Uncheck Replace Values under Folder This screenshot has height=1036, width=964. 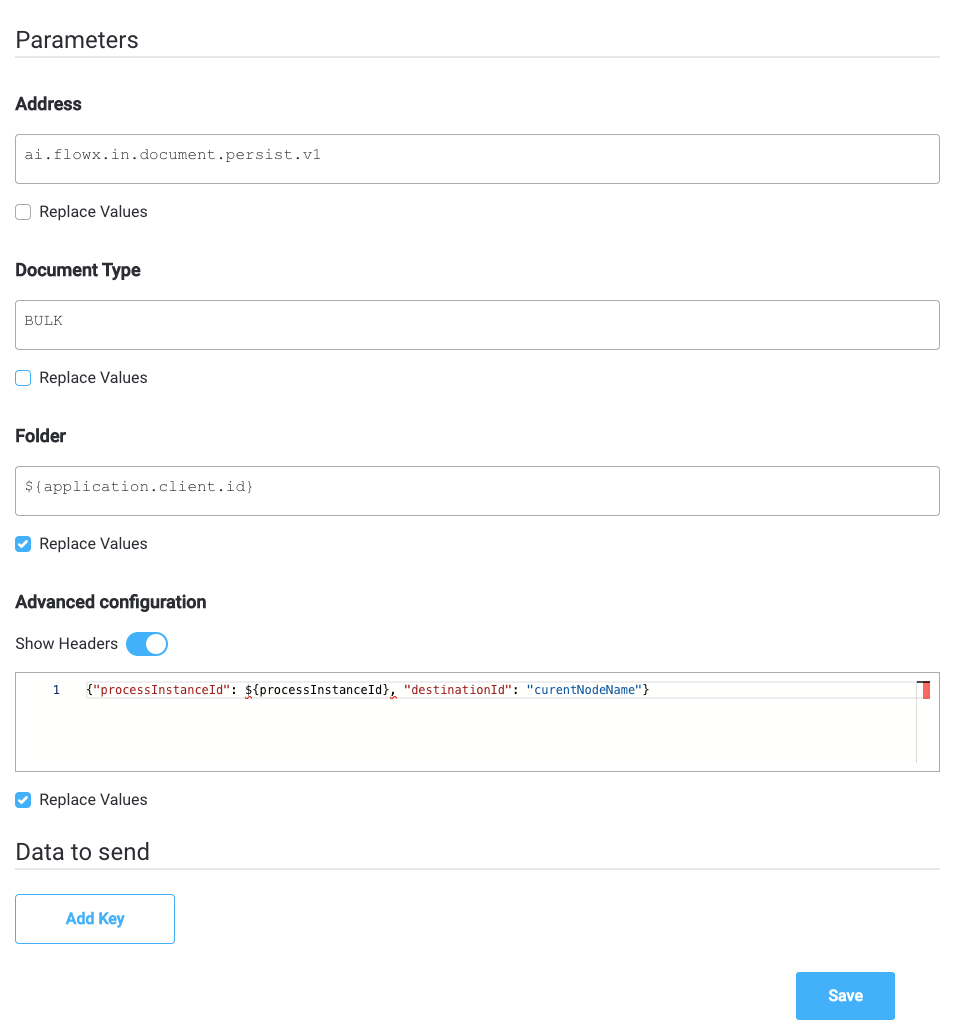(23, 544)
